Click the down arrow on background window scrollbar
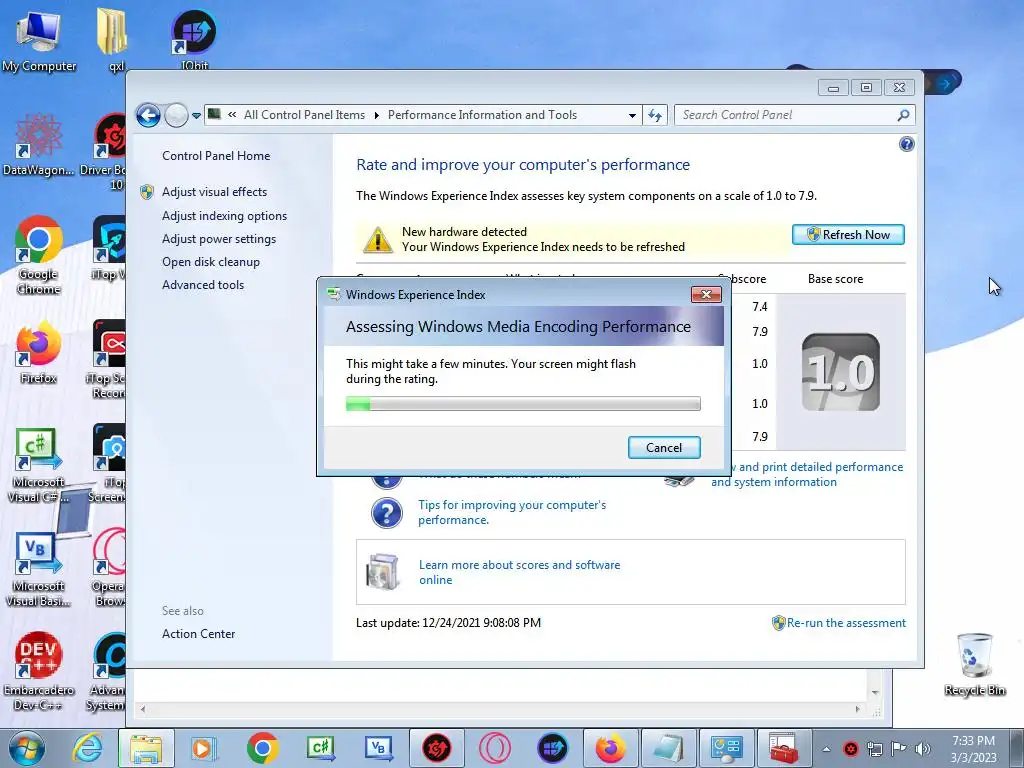Viewport: 1024px width, 768px height. [875, 692]
